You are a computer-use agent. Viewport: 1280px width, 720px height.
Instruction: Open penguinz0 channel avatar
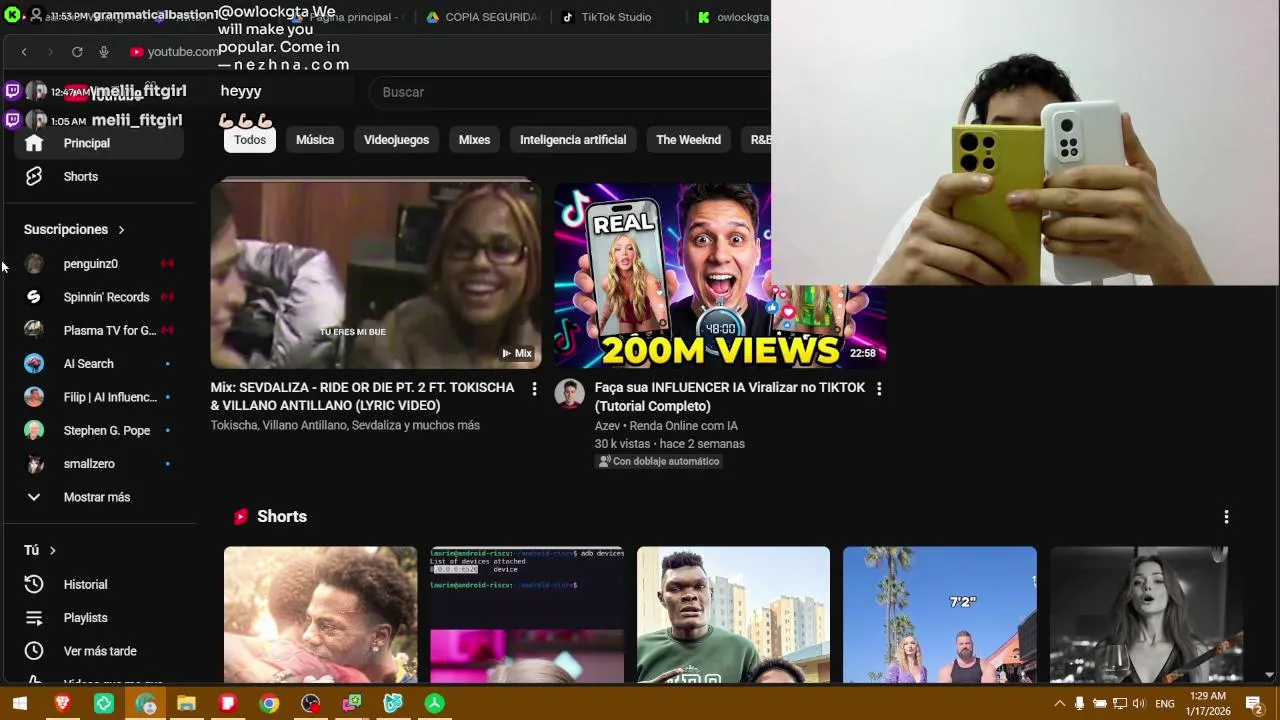tap(34, 264)
